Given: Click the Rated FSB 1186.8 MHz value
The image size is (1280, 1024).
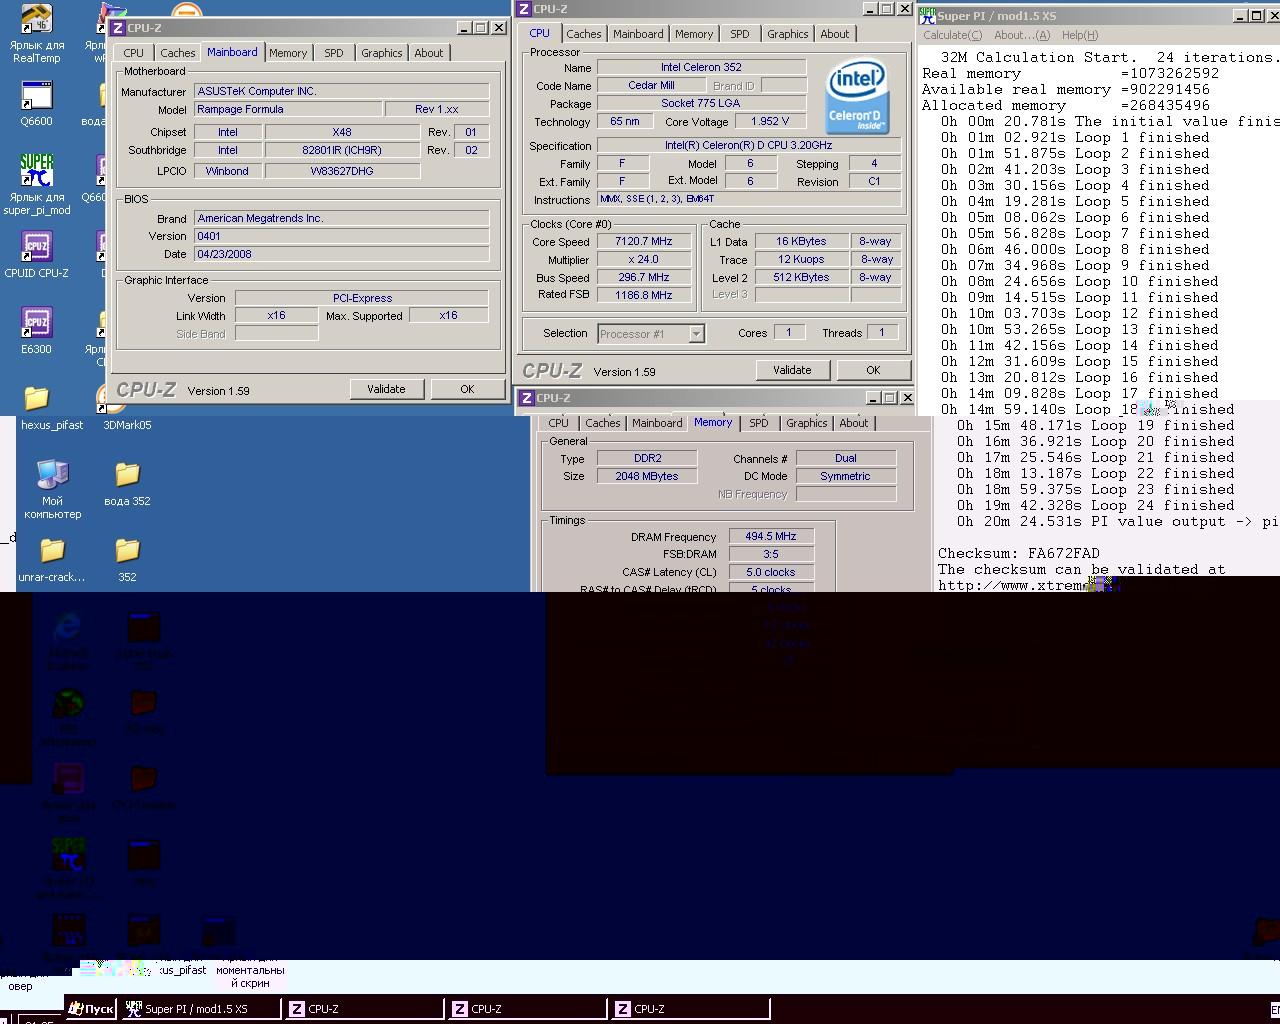Looking at the screenshot, I should (644, 295).
